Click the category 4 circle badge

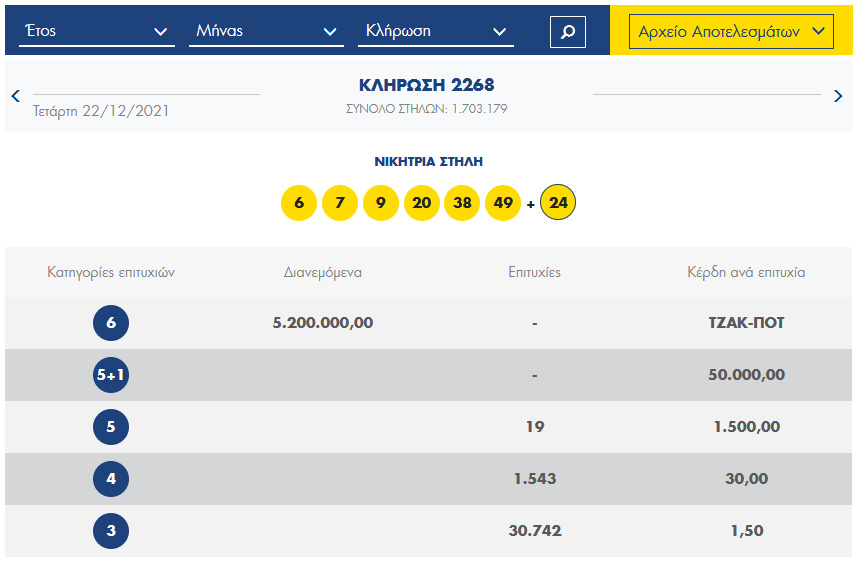(x=111, y=479)
